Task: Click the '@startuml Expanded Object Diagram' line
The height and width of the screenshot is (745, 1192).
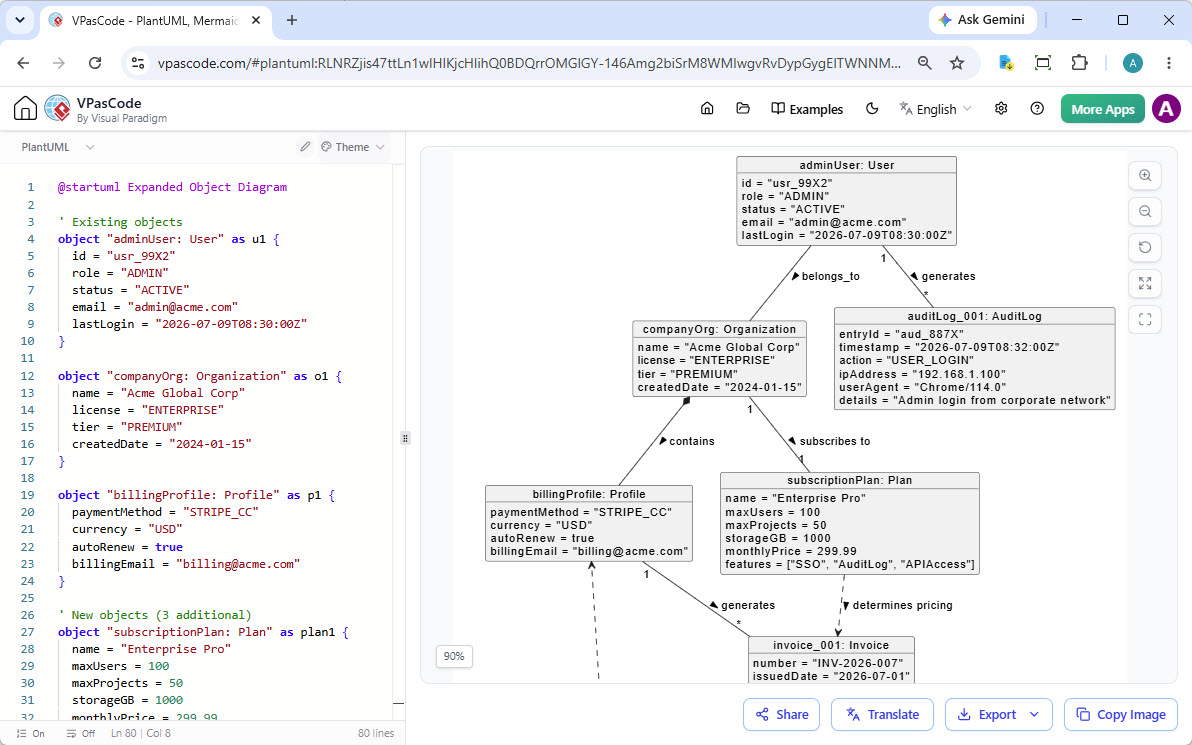Action: pos(173,187)
